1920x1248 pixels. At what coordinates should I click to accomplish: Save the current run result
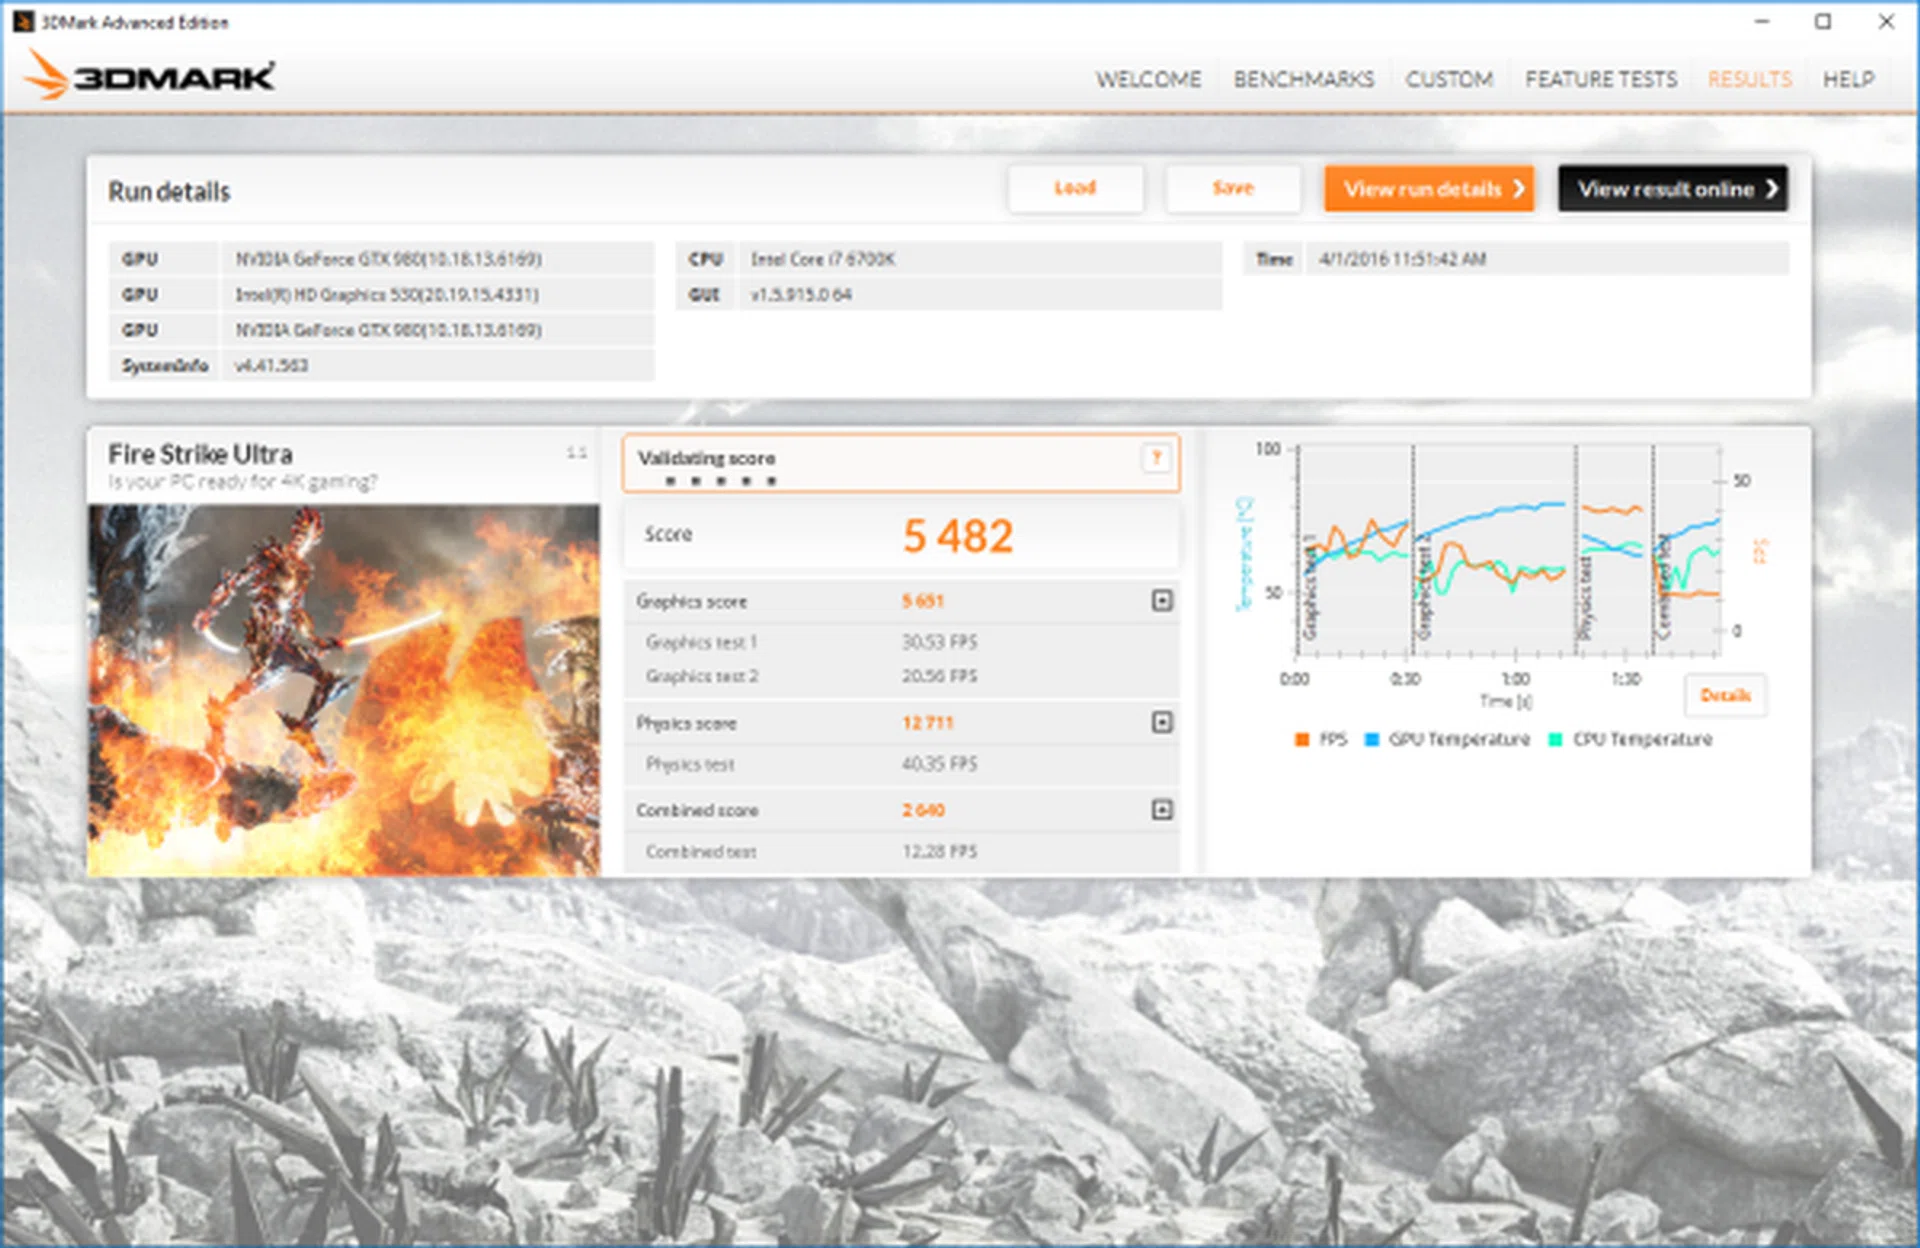pyautogui.click(x=1233, y=188)
